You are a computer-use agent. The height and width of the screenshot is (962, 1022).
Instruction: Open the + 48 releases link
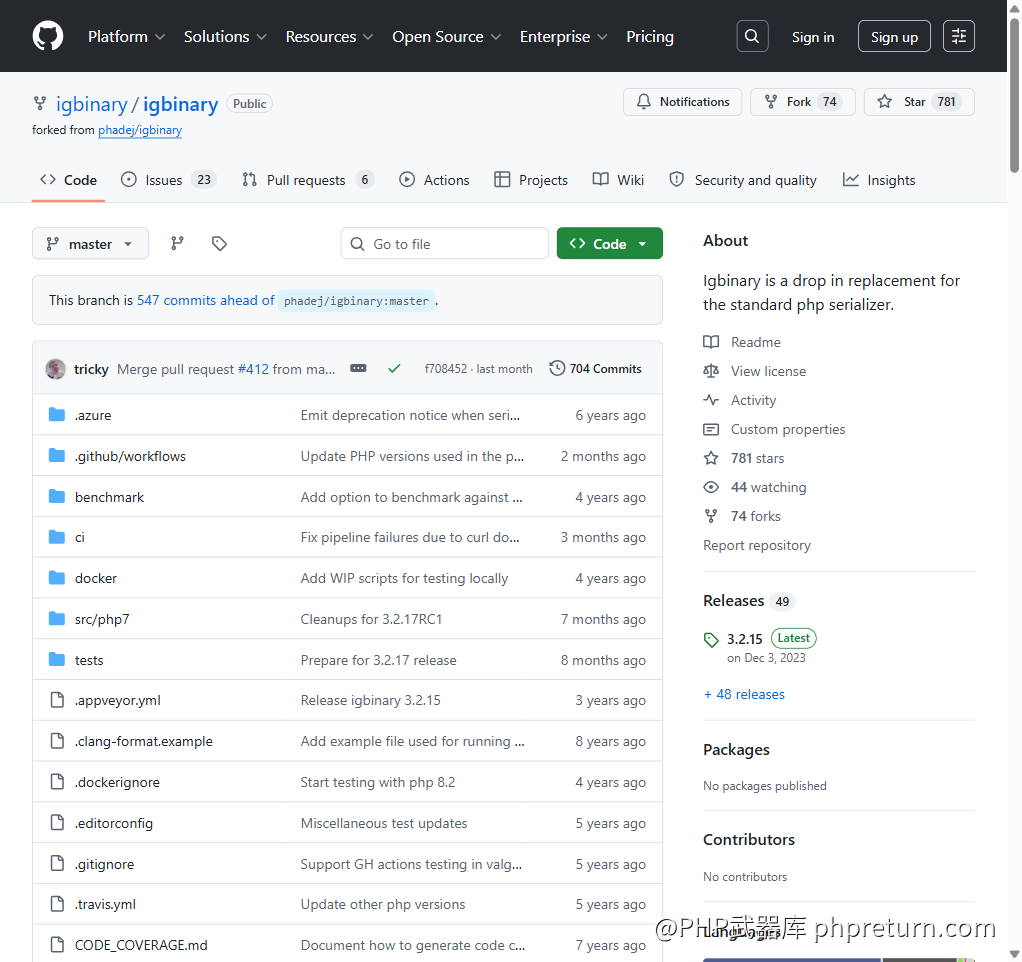(744, 694)
